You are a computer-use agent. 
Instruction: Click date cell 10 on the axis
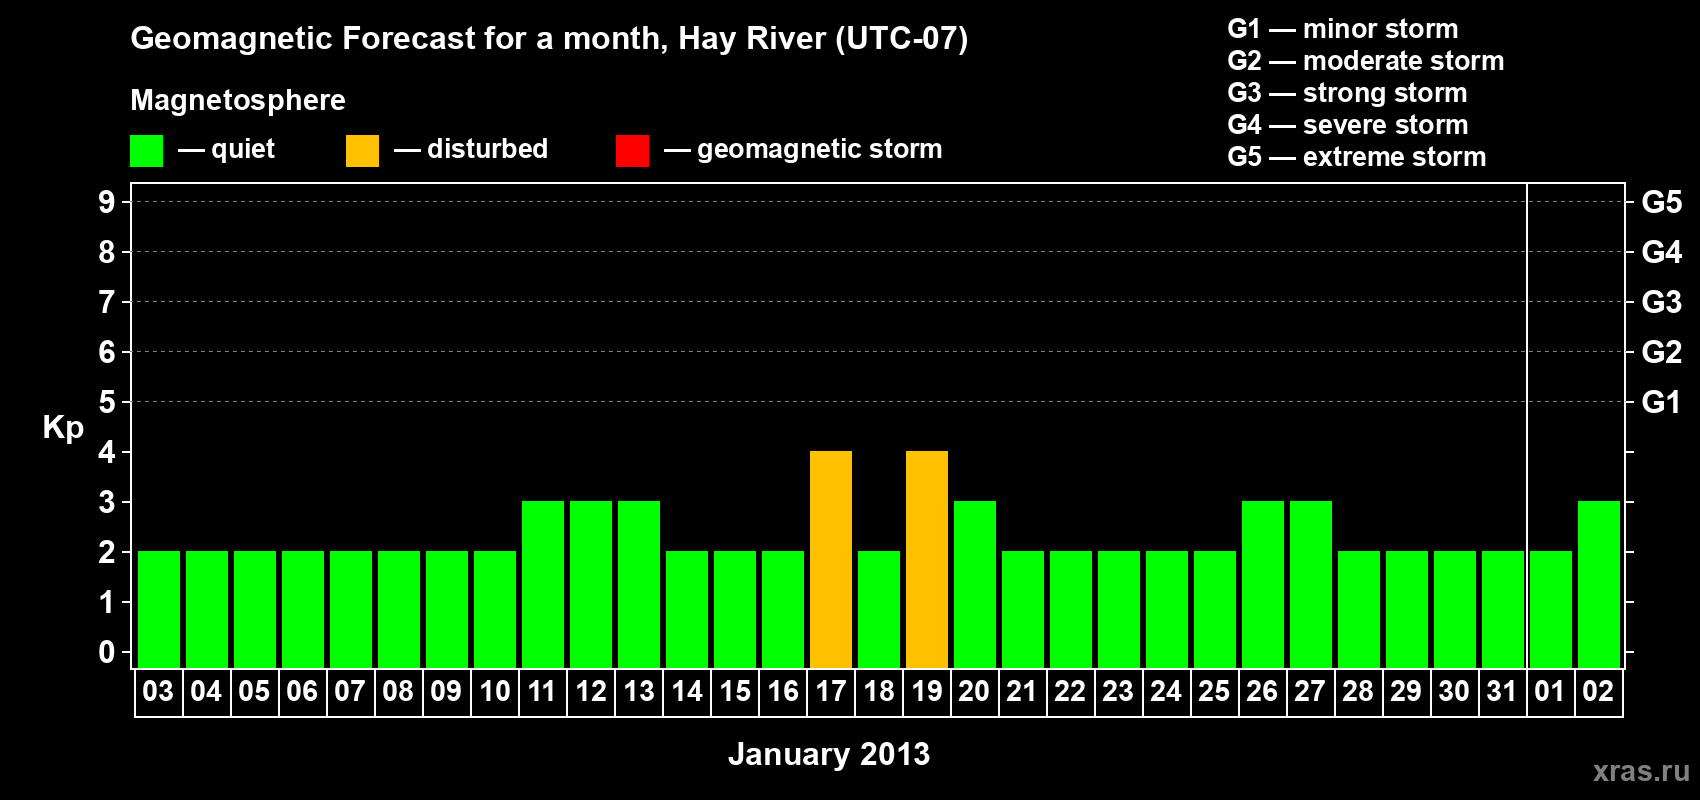(x=495, y=692)
